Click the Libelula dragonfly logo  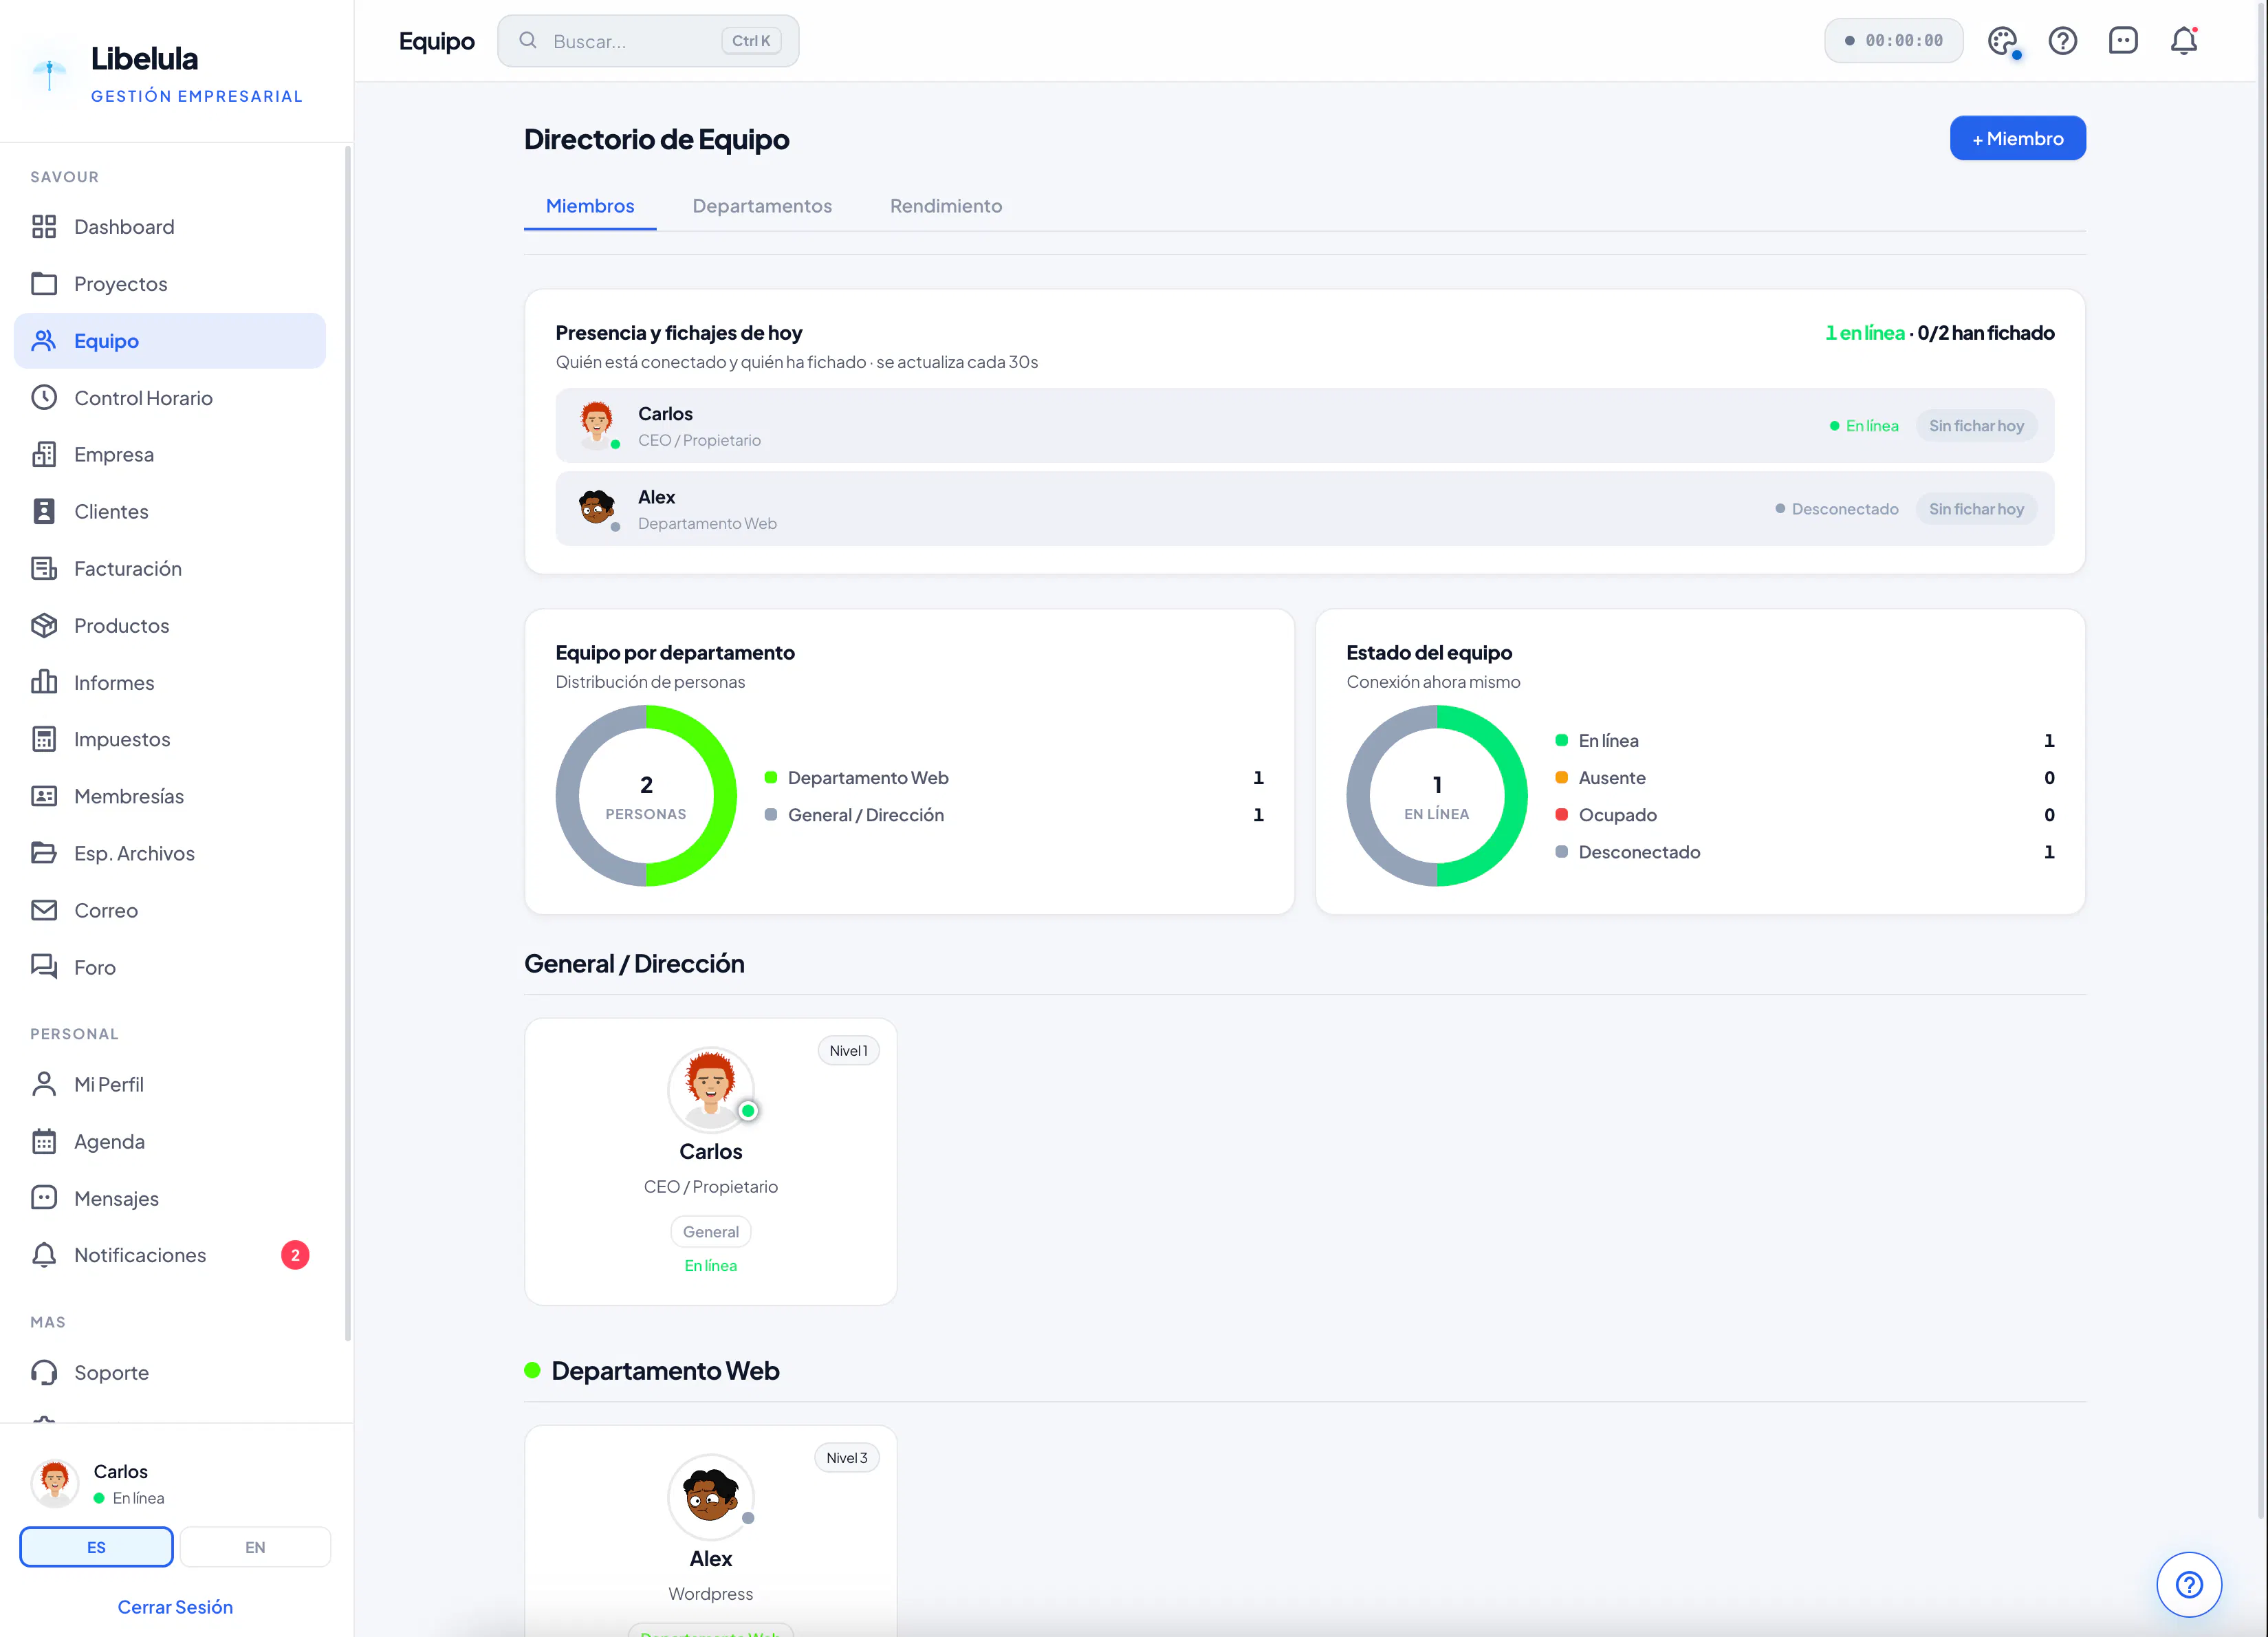click(49, 74)
